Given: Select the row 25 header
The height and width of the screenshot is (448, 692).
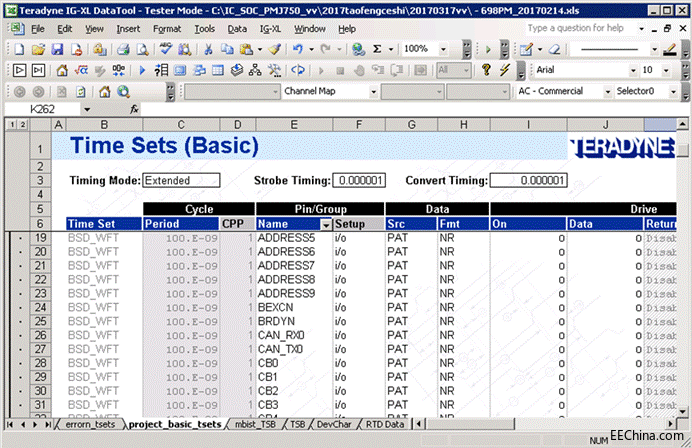Looking at the screenshot, I should click(x=40, y=321).
